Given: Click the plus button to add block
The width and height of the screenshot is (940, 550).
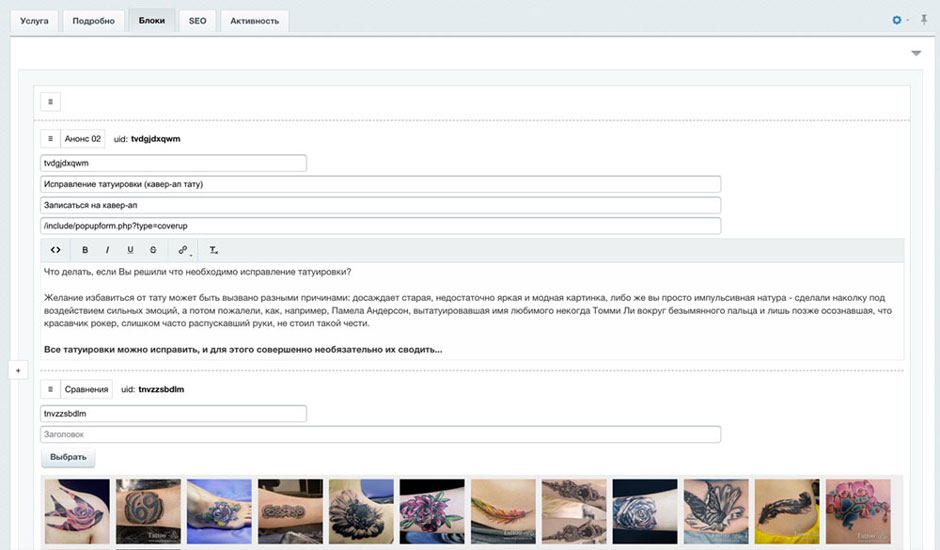Looking at the screenshot, I should coord(16,370).
